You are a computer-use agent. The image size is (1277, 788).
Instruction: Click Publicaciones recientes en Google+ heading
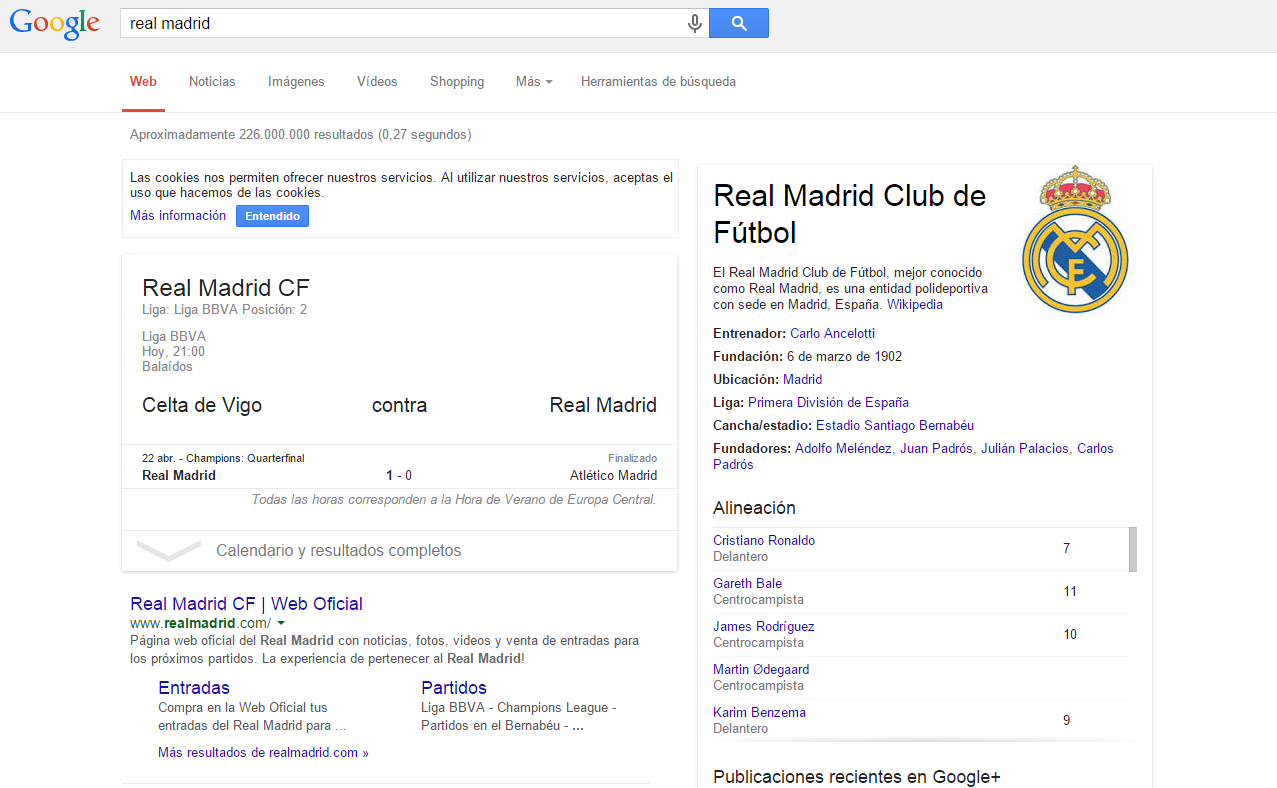pos(857,777)
